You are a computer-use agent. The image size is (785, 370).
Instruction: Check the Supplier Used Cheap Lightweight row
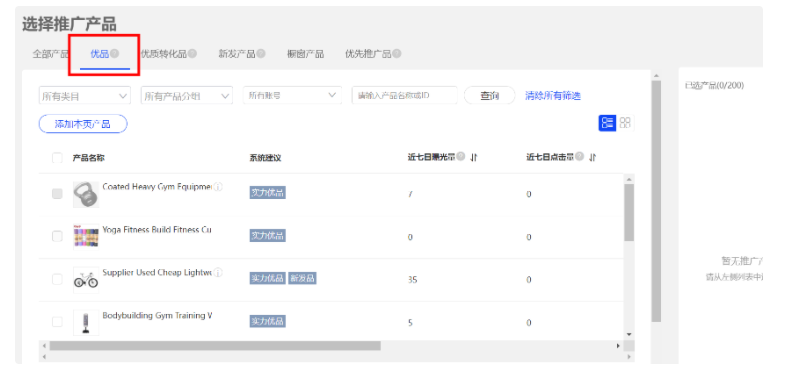click(x=57, y=279)
